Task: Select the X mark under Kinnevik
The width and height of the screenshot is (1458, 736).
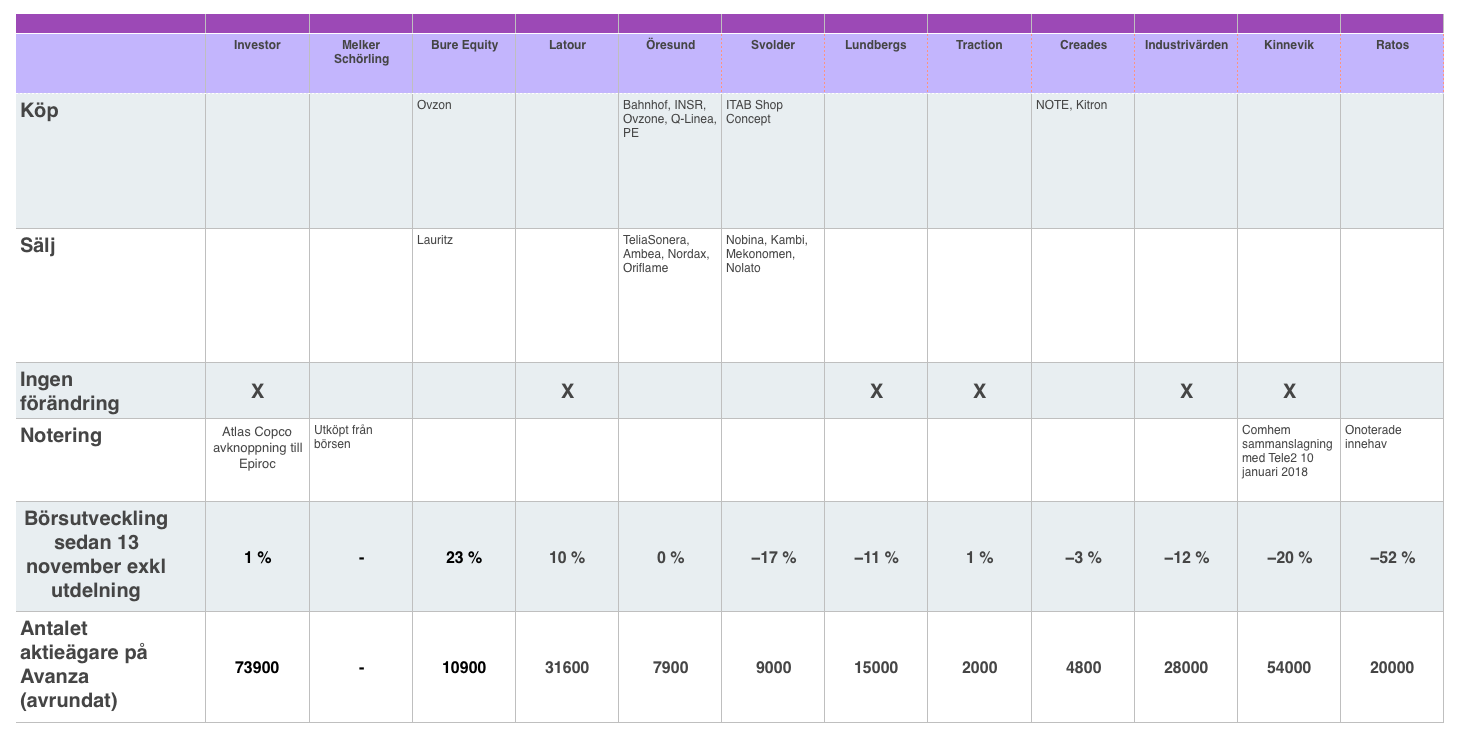Action: coord(1289,391)
